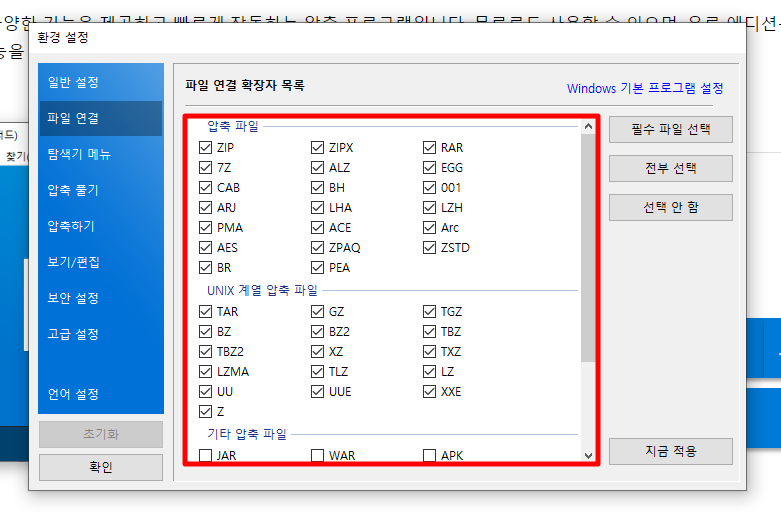Toggle the GZ checkbox
The image size is (781, 523).
click(317, 311)
